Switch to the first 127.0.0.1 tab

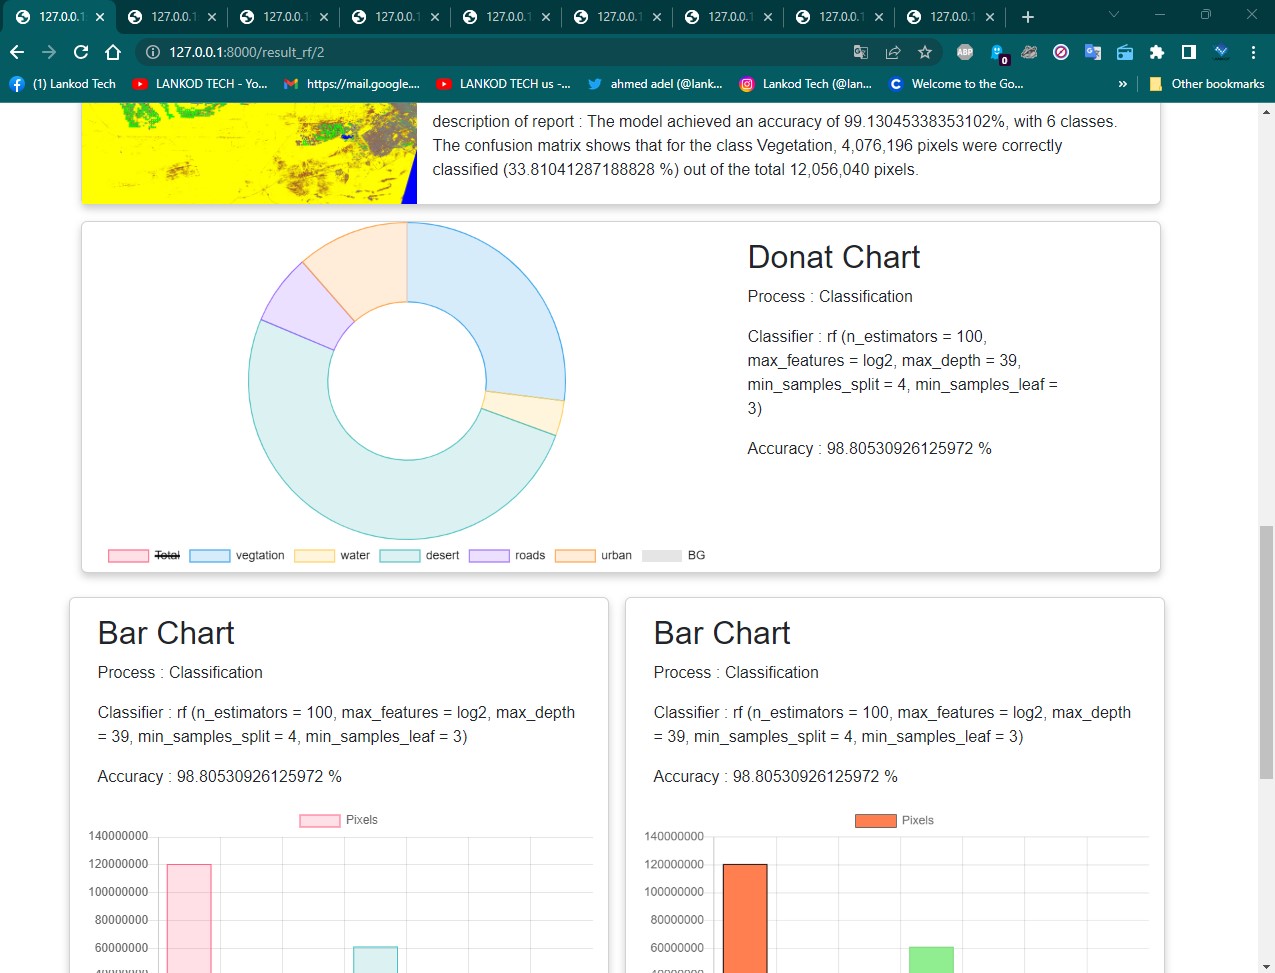(60, 17)
